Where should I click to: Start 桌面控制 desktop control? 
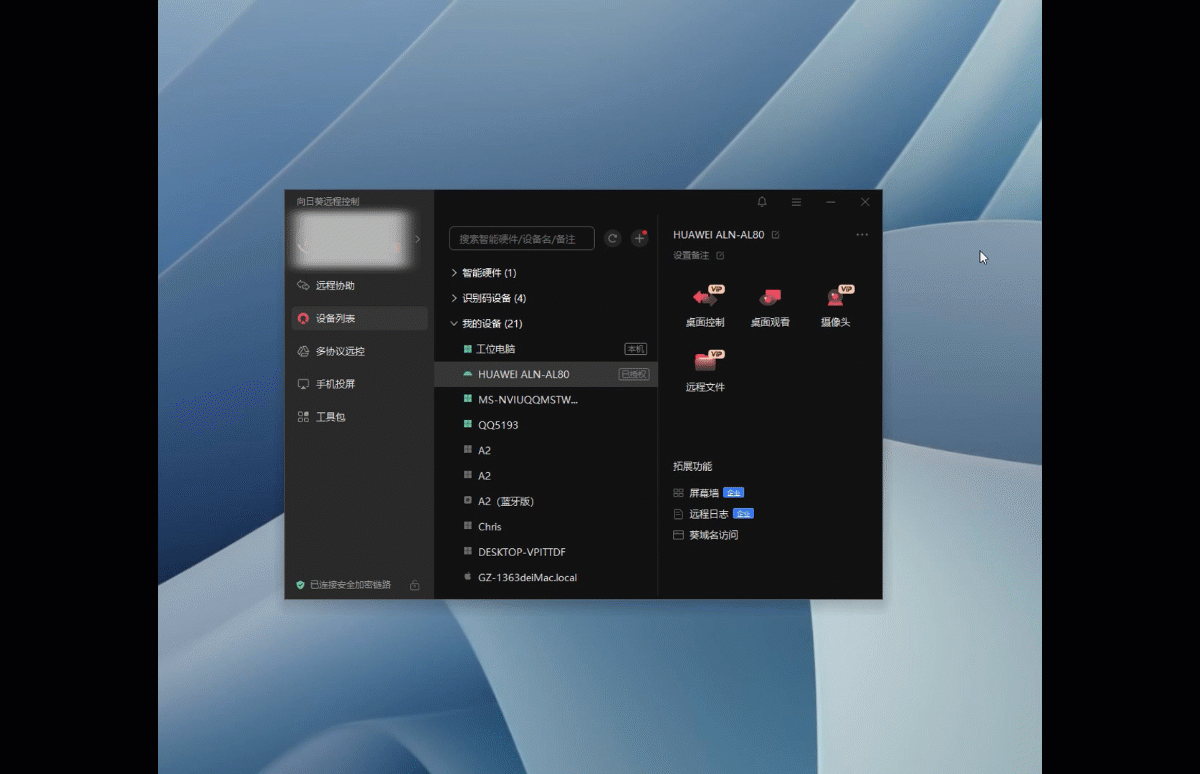point(705,307)
